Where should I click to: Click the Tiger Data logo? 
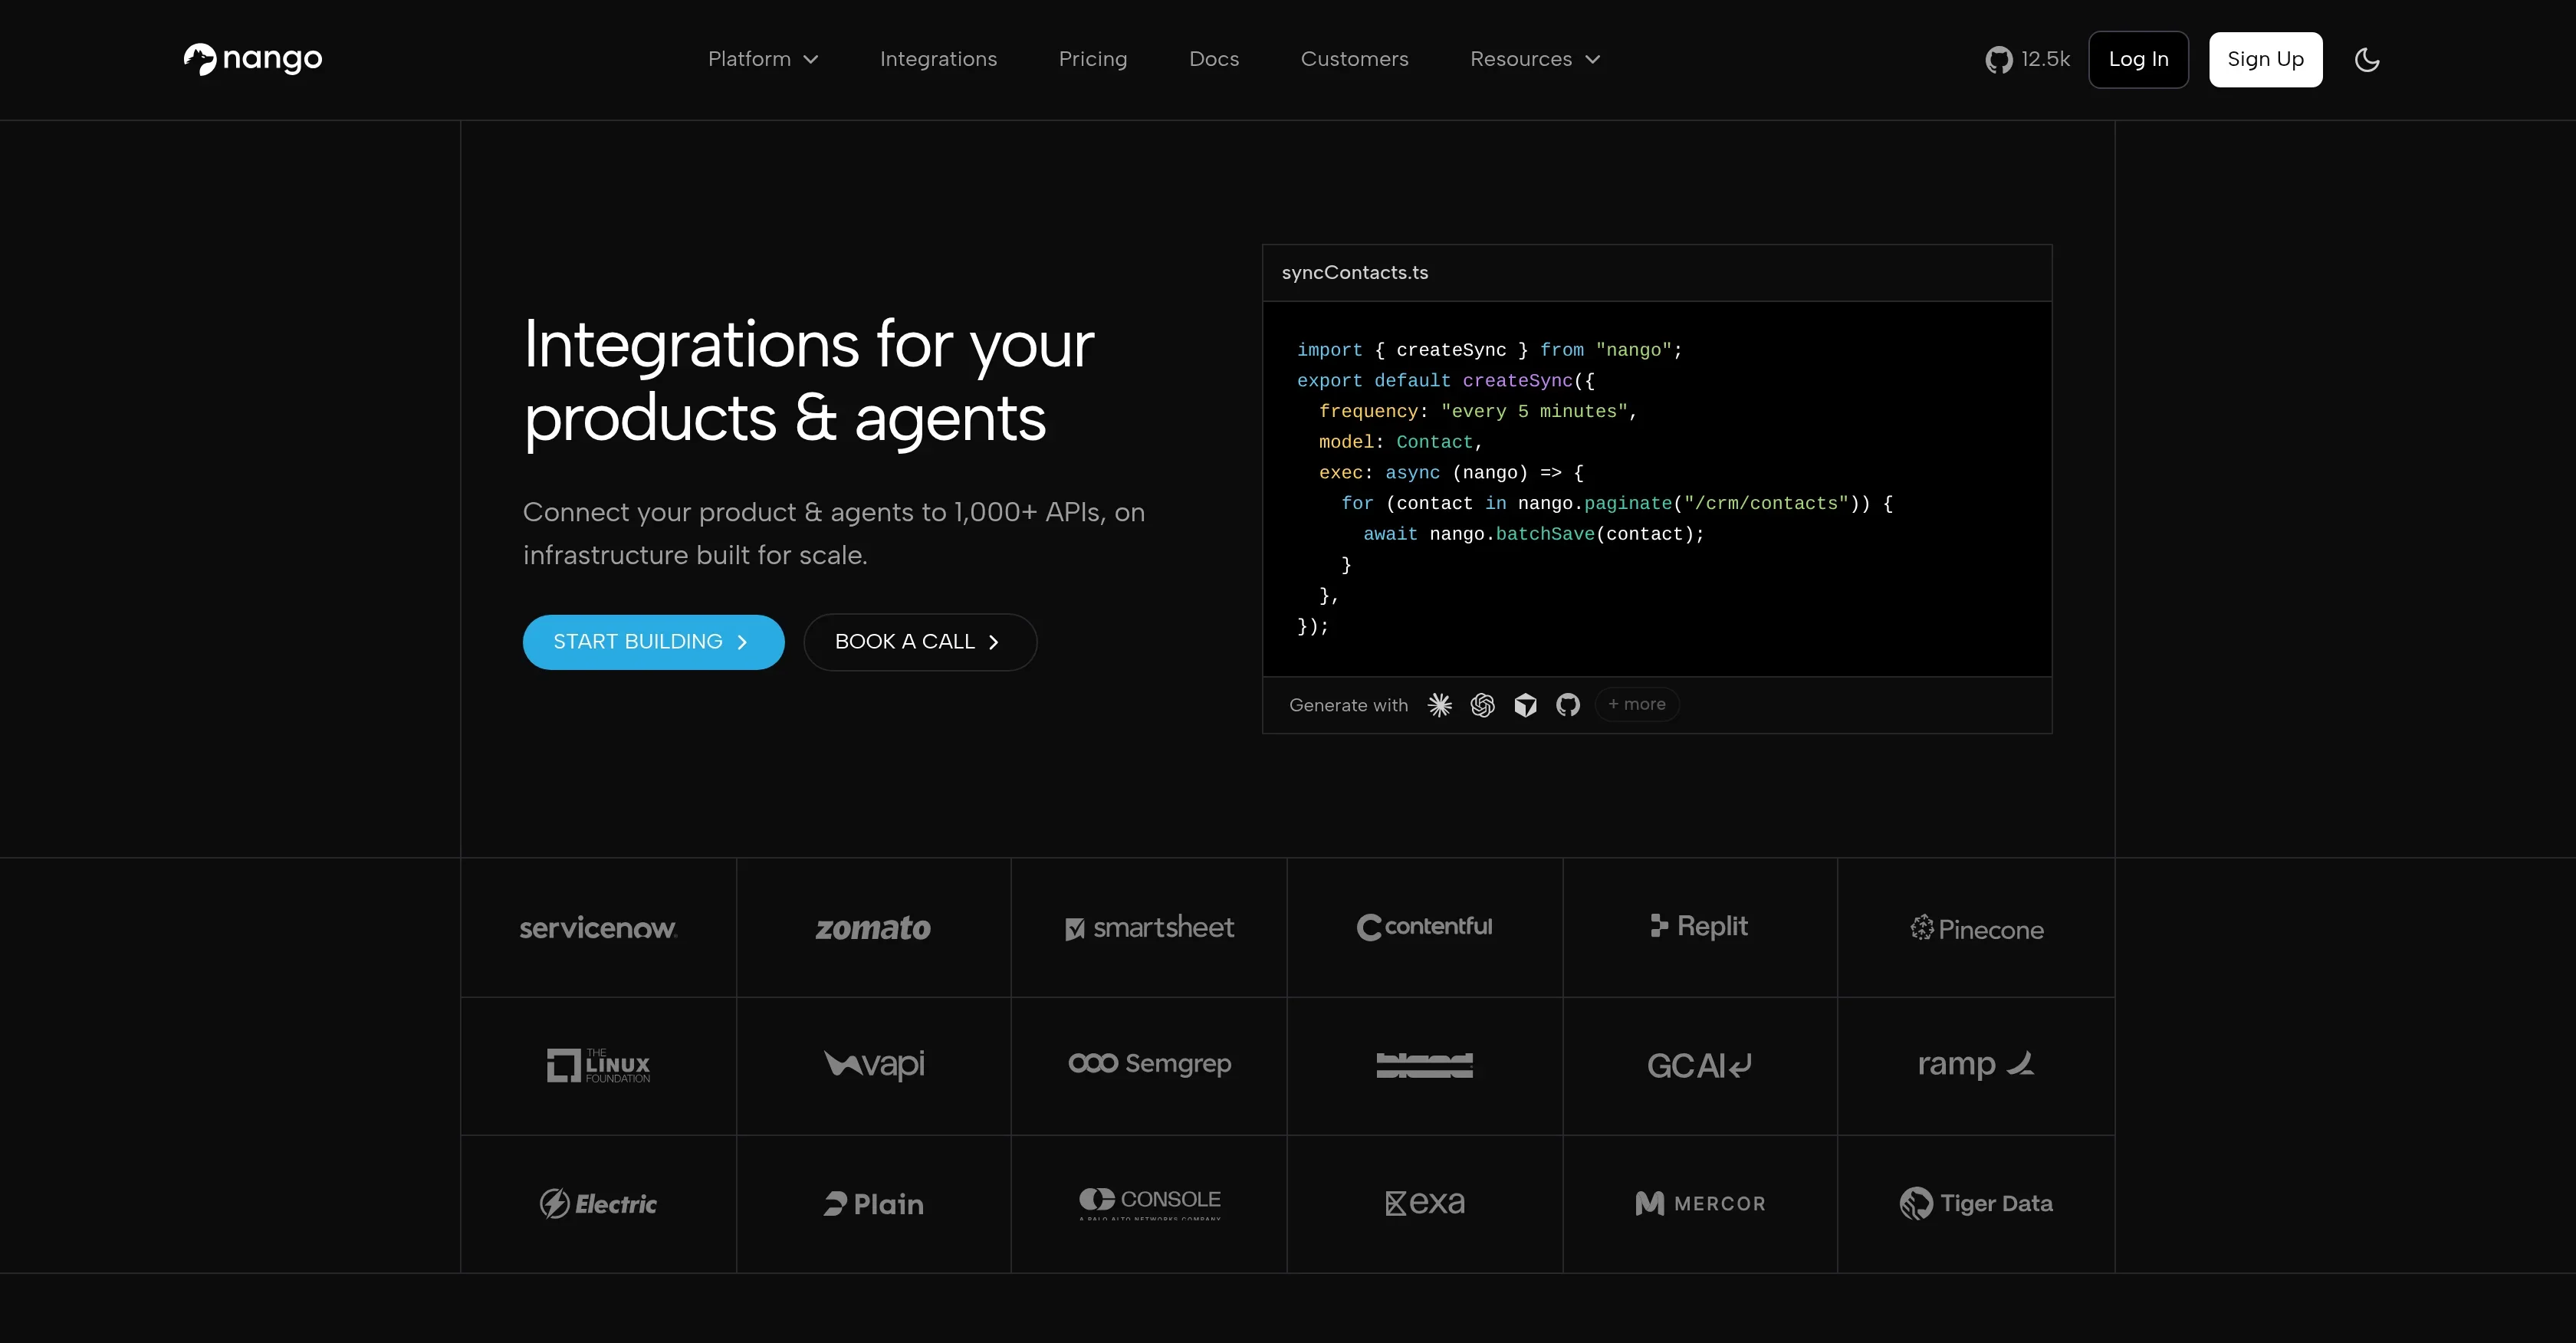coord(1976,1204)
